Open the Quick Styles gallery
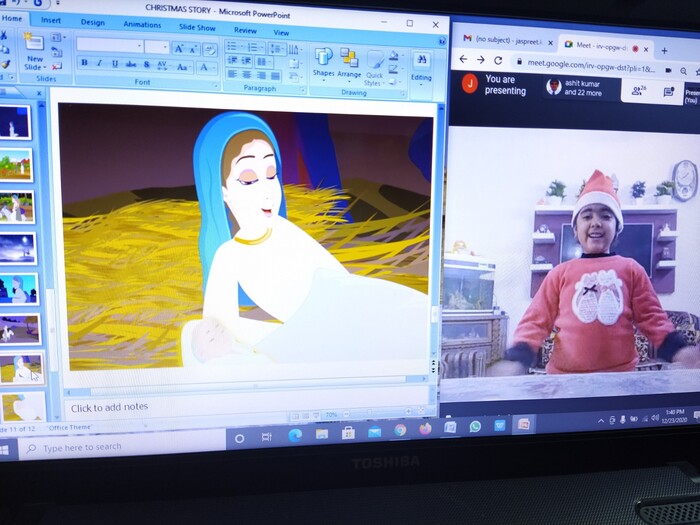Image resolution: width=700 pixels, height=525 pixels. (x=374, y=68)
